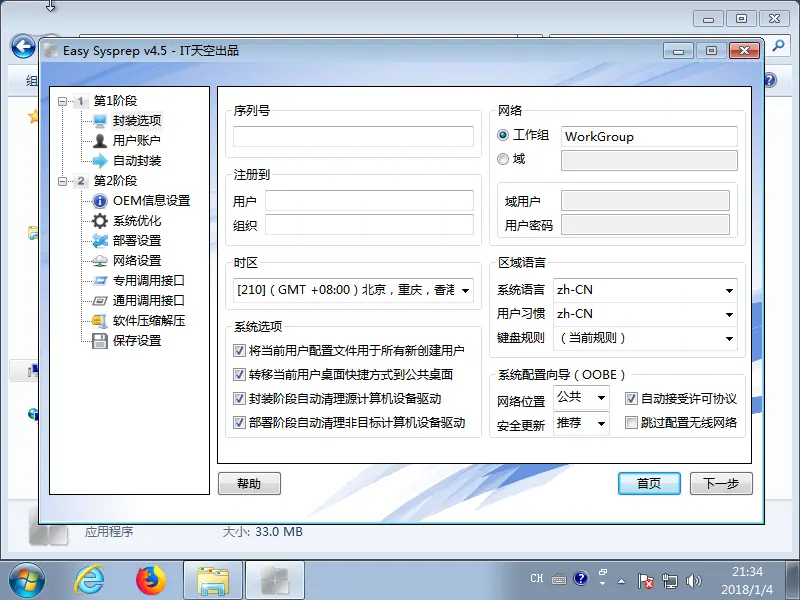
Task: Collapse the 第1阶段 tree node
Action: [x=62, y=101]
